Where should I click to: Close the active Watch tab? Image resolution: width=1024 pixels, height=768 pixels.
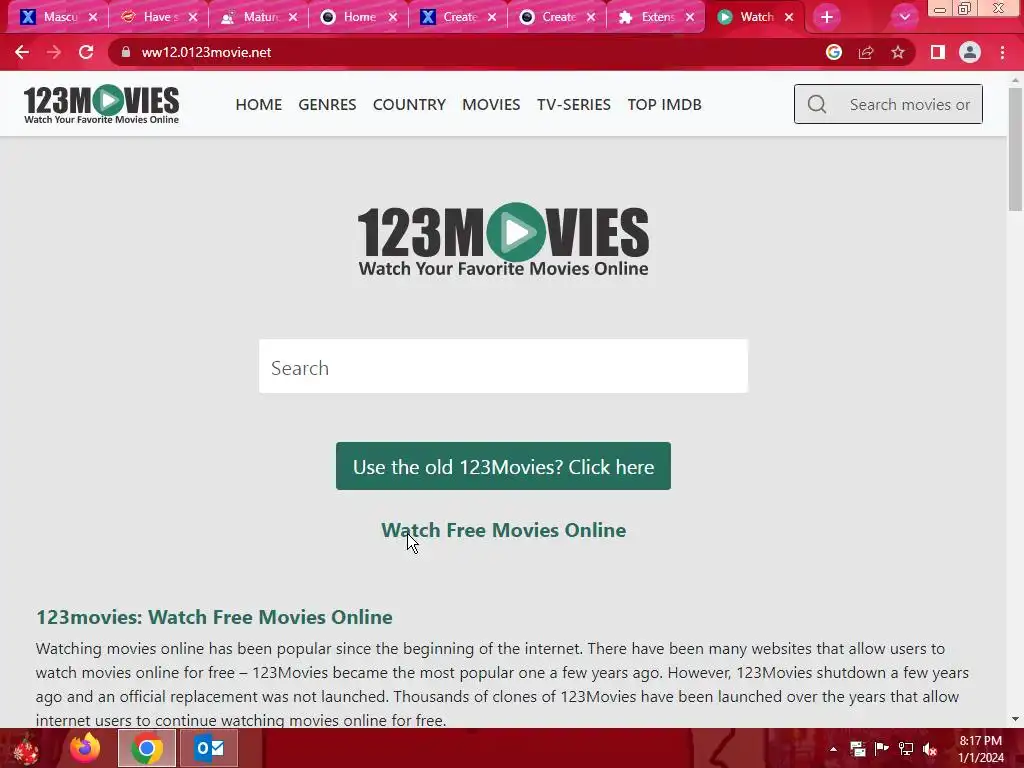click(x=789, y=18)
